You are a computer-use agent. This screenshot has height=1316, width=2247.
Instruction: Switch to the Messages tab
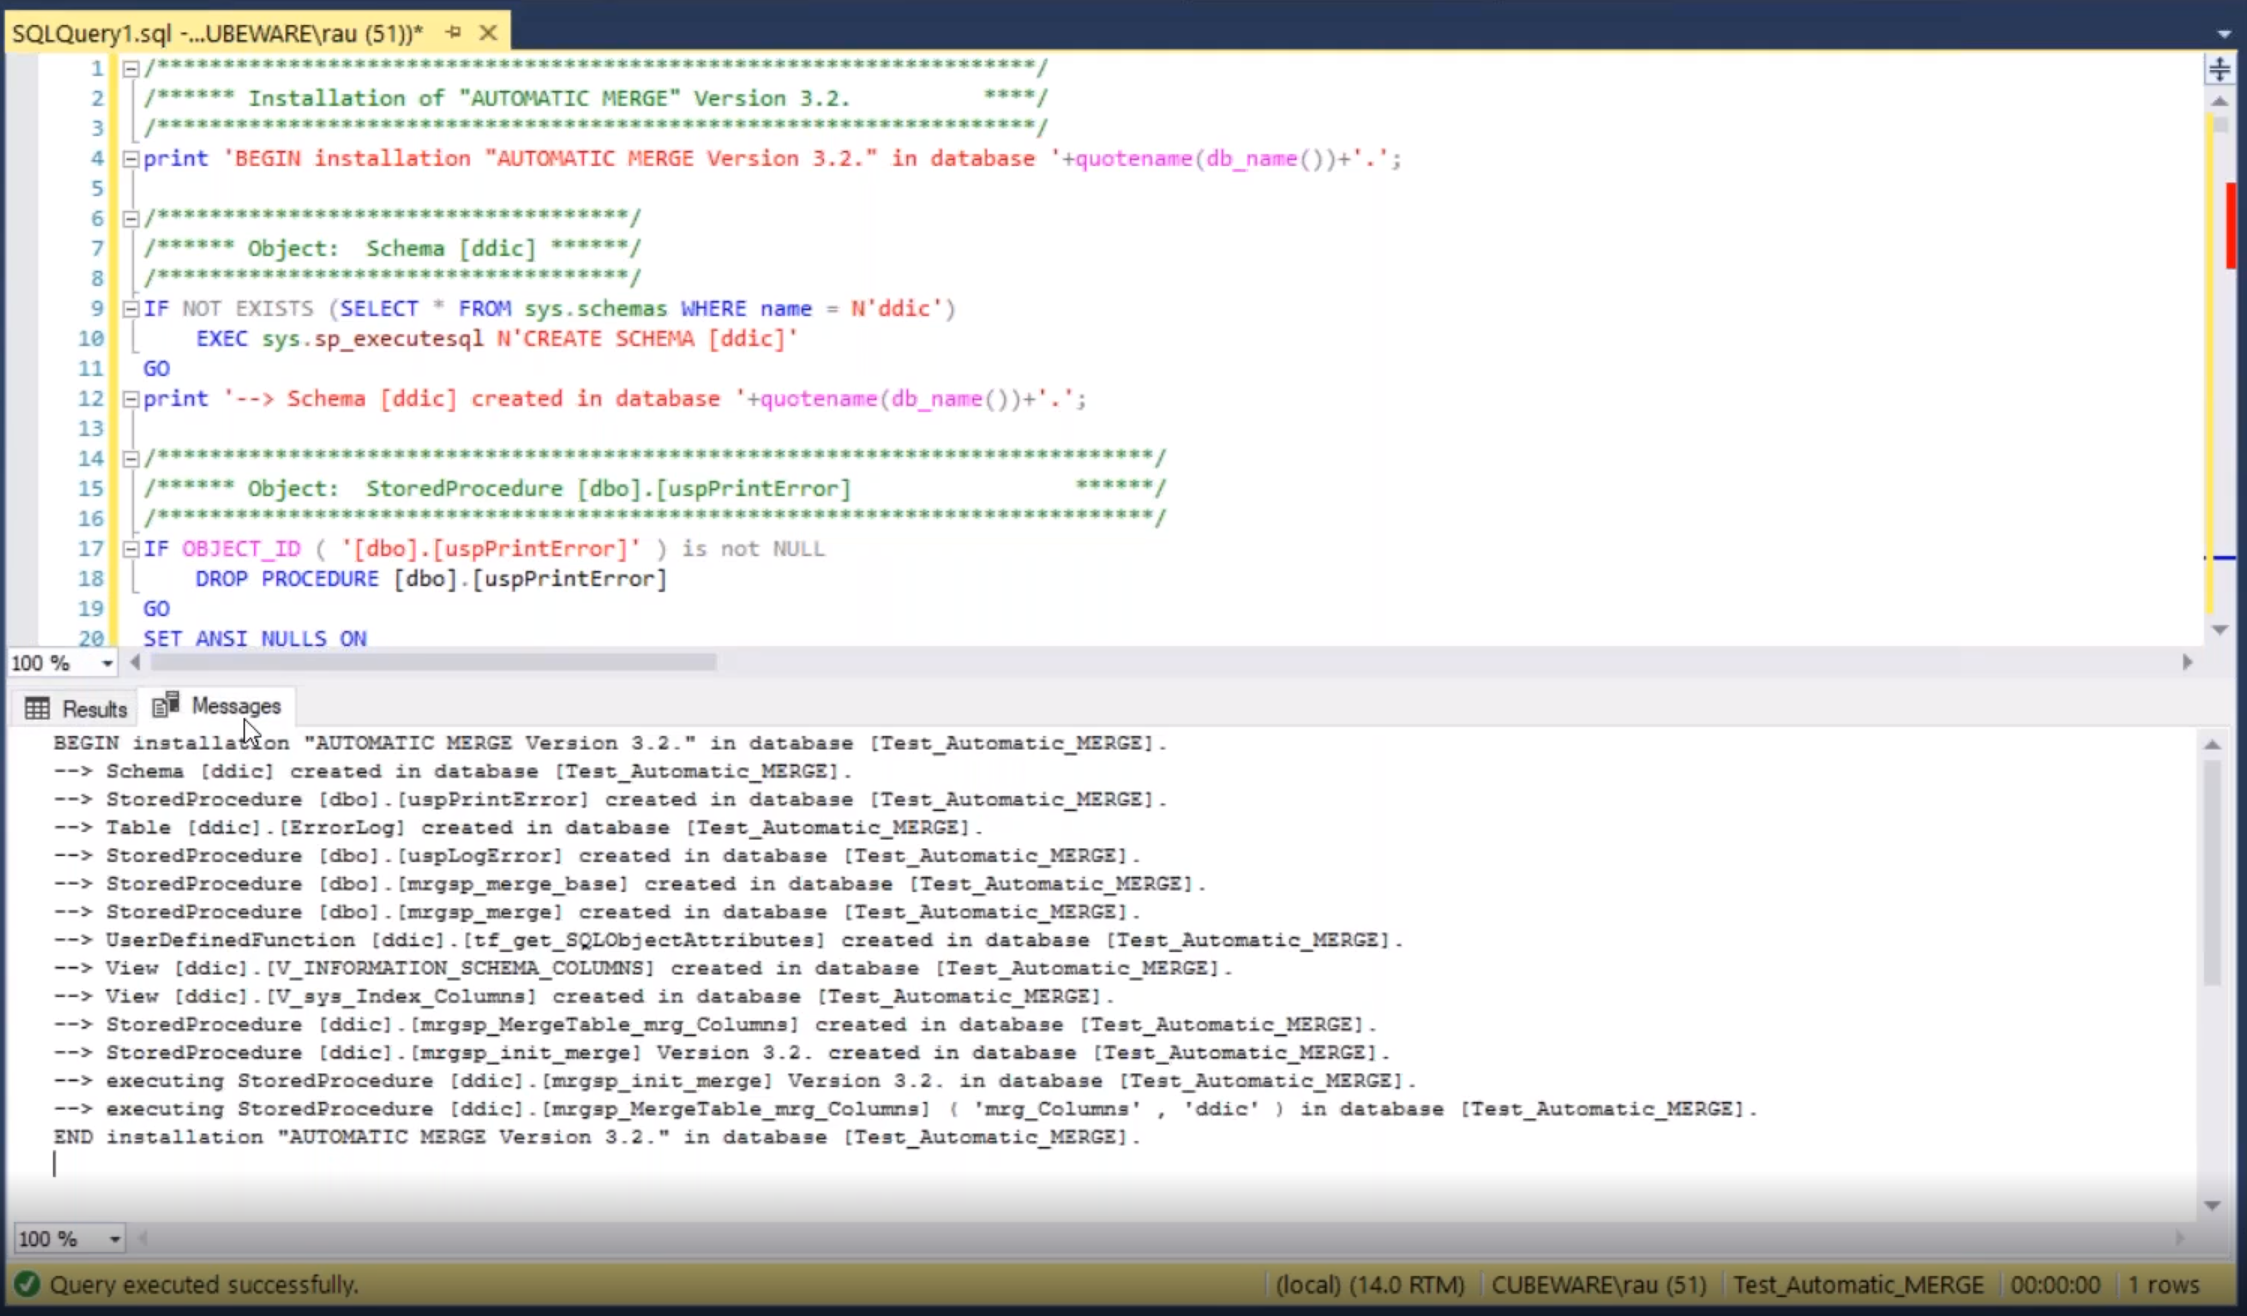pyautogui.click(x=217, y=706)
